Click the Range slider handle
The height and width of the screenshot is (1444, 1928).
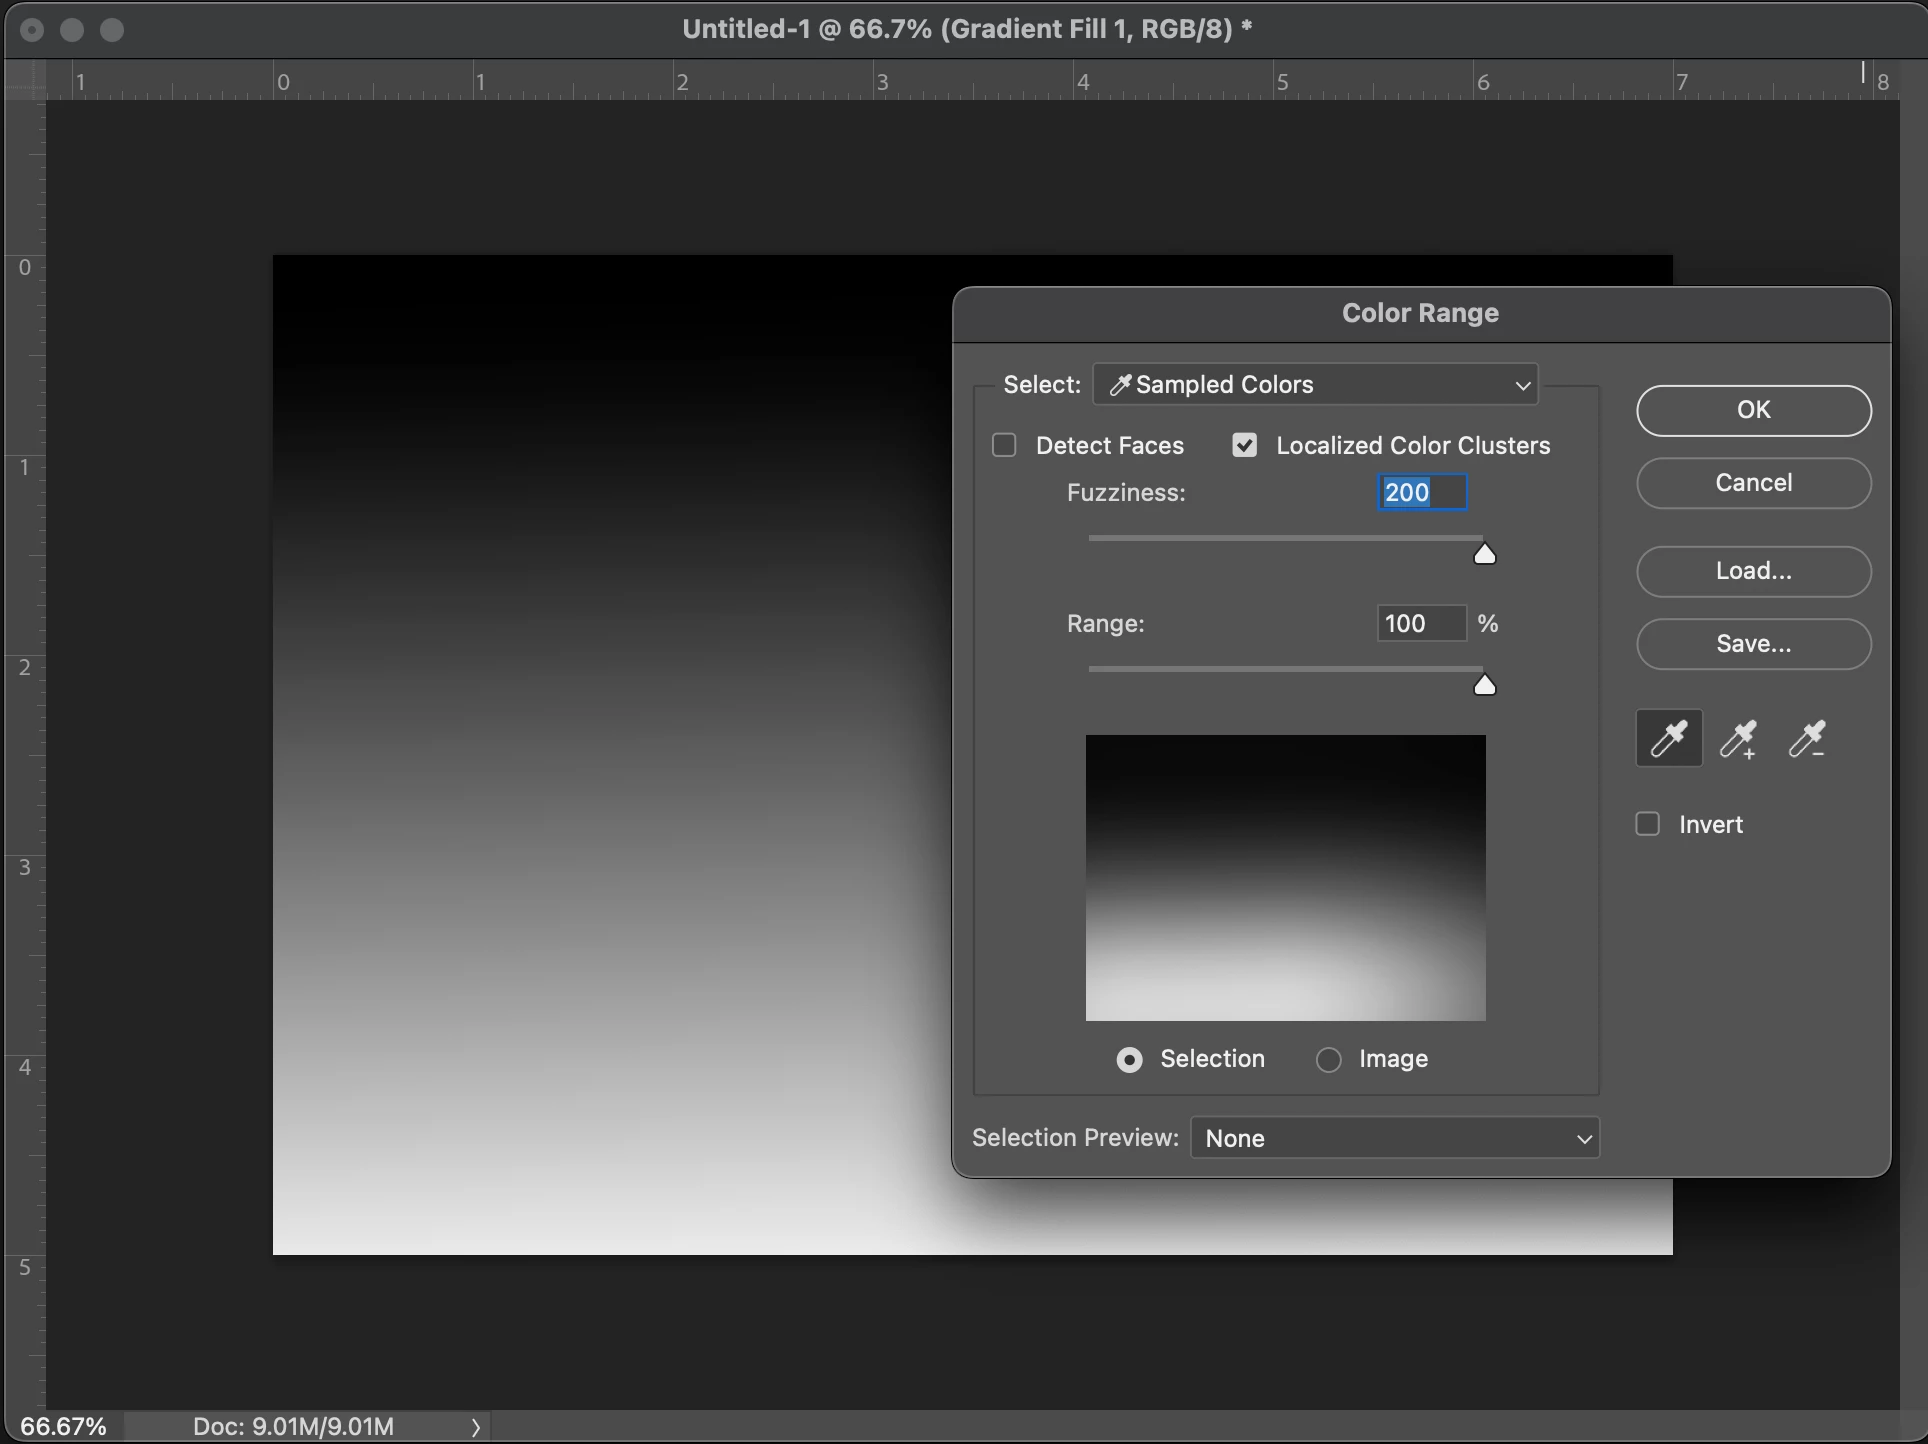1485,685
